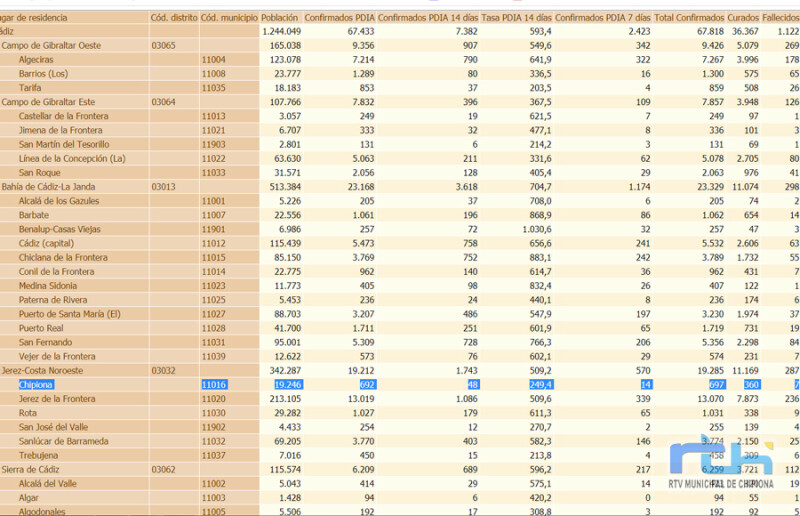Select Jimena de la Frontera row
The width and height of the screenshot is (800, 516).
coord(400,130)
